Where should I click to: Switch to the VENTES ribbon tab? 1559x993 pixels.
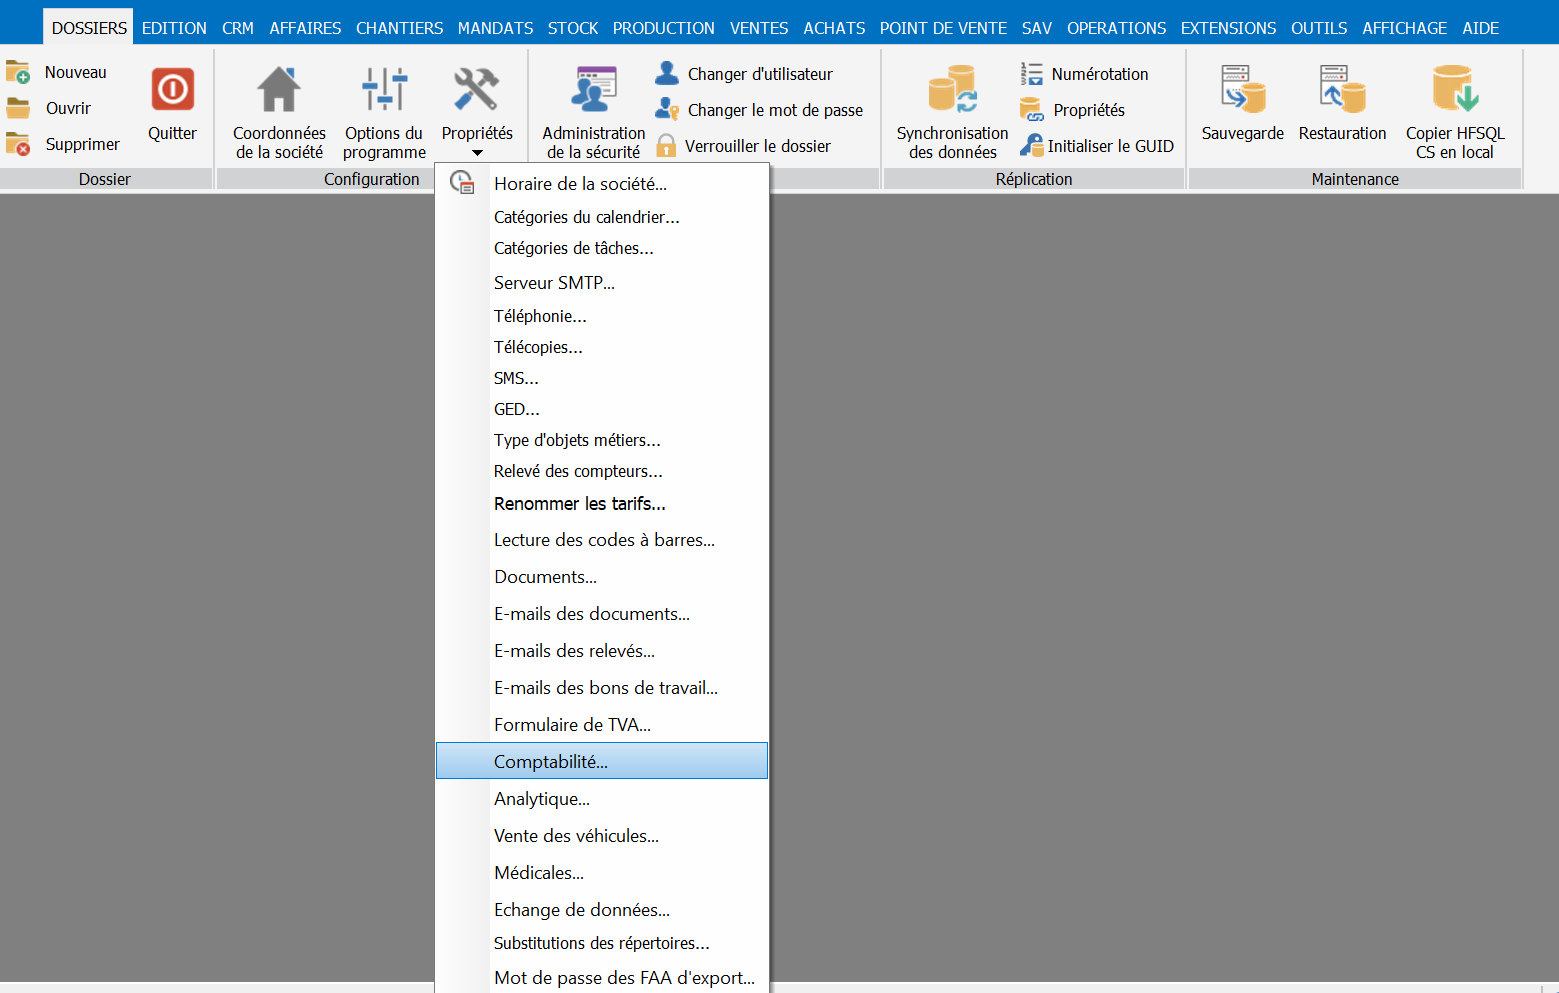(758, 28)
